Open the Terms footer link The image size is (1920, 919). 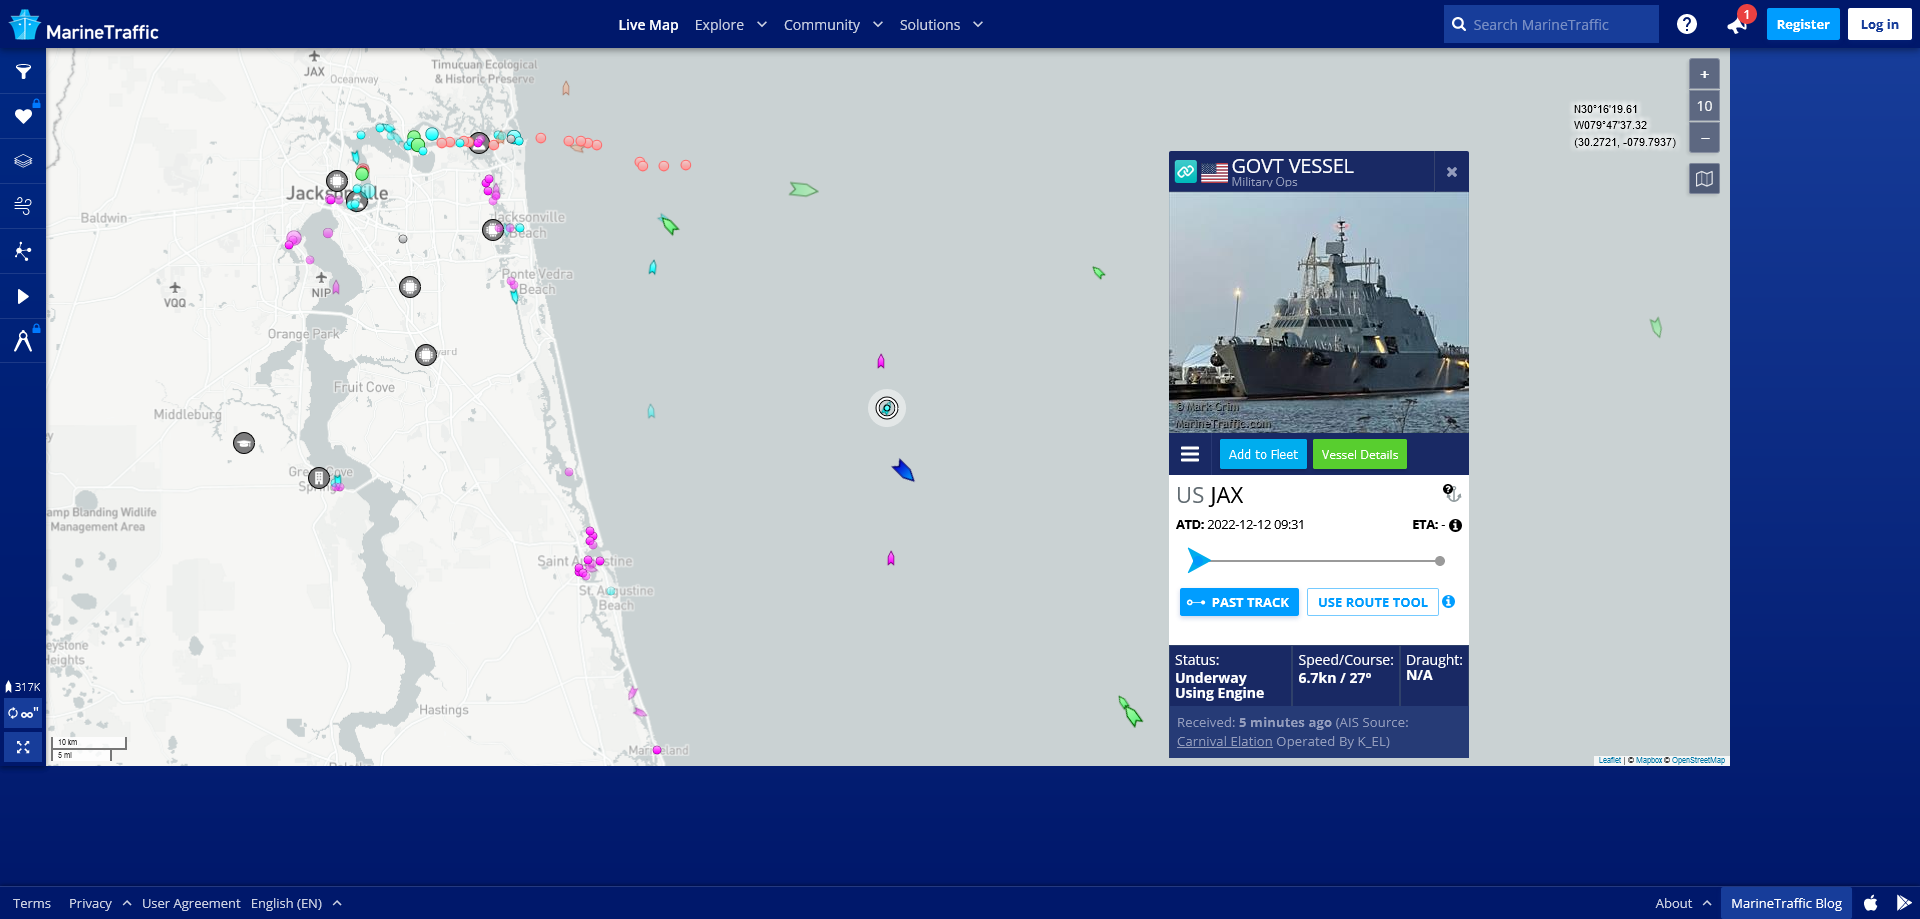[x=32, y=903]
